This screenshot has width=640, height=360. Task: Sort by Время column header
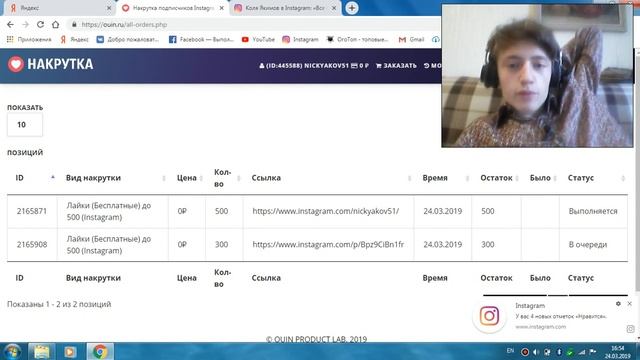pos(443,178)
